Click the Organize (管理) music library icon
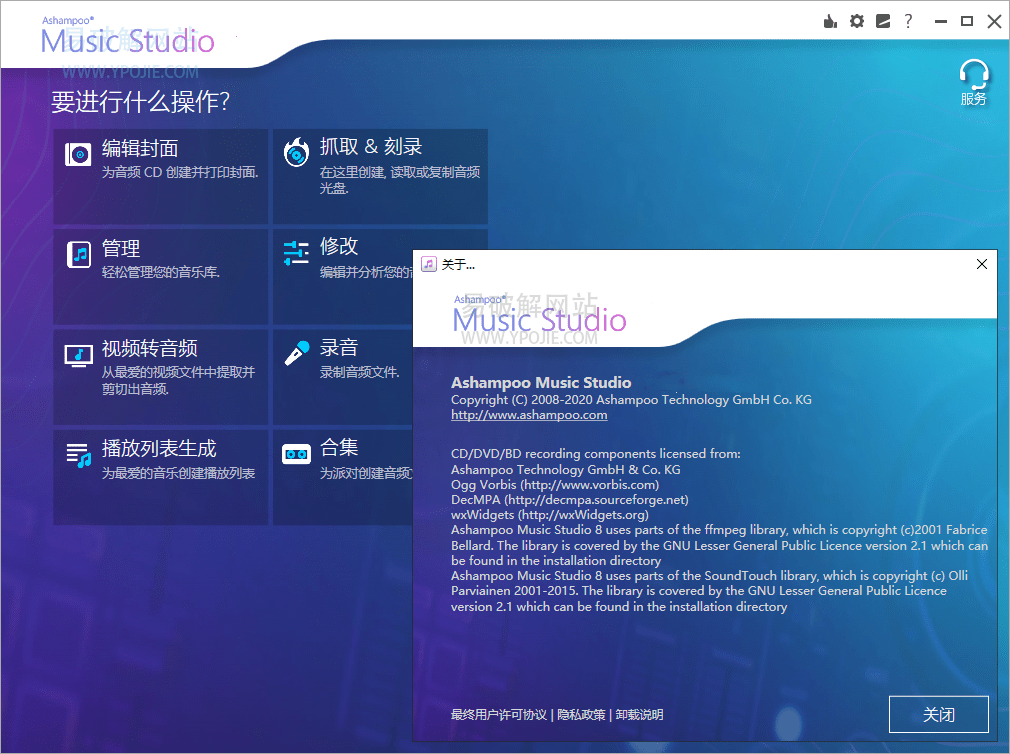The width and height of the screenshot is (1010, 754). point(78,254)
